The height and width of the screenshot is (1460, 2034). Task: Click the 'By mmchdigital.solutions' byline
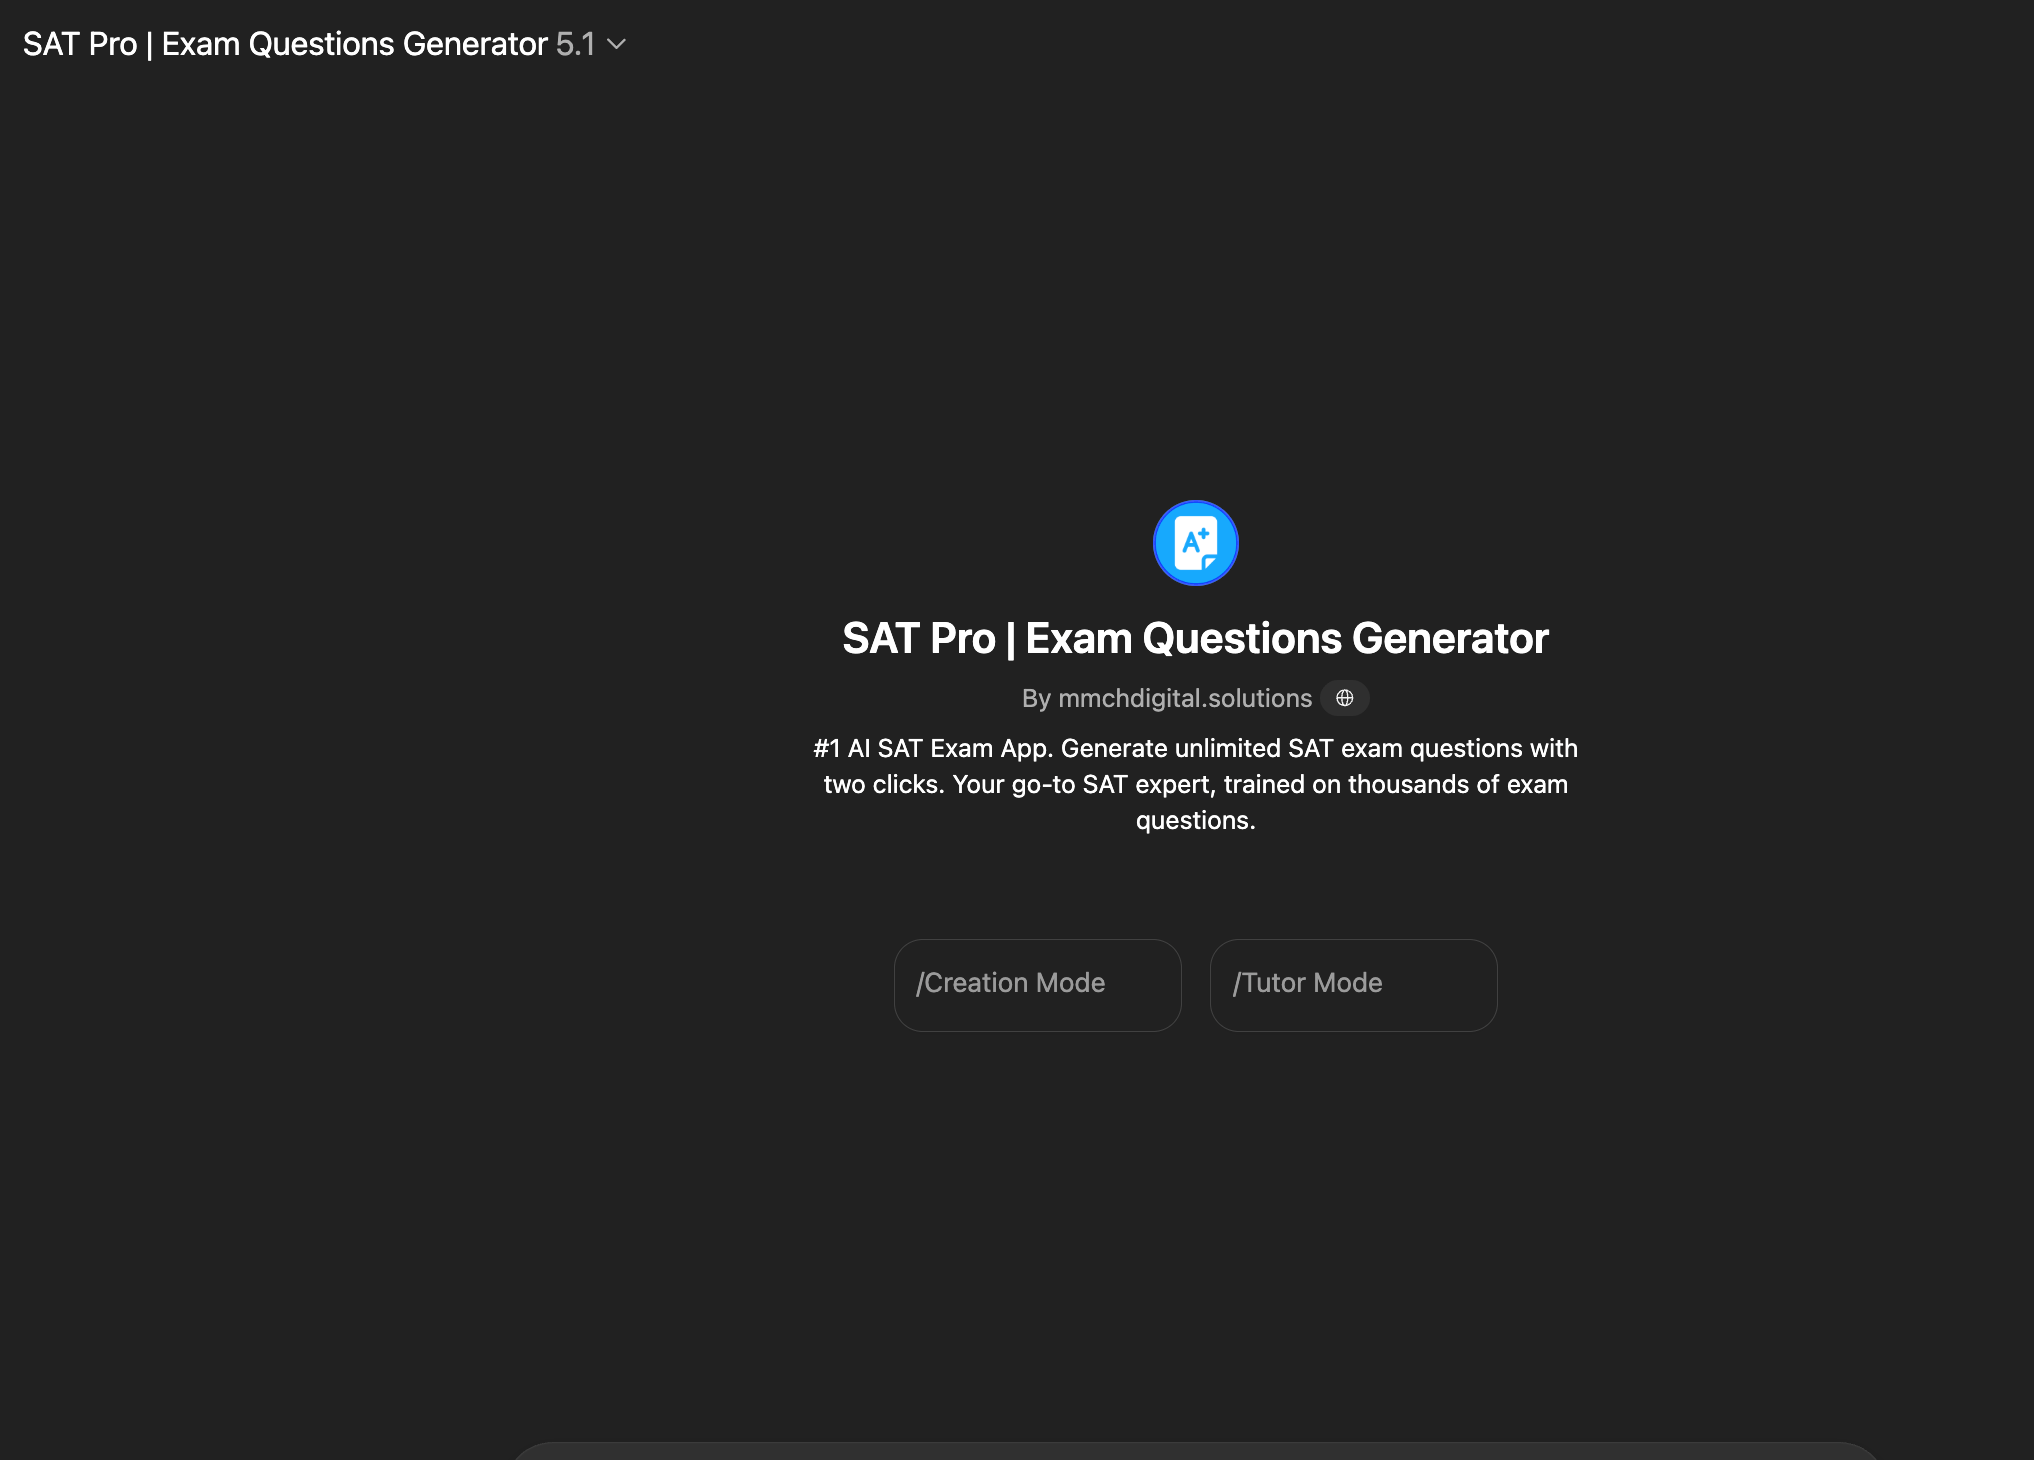(1166, 698)
